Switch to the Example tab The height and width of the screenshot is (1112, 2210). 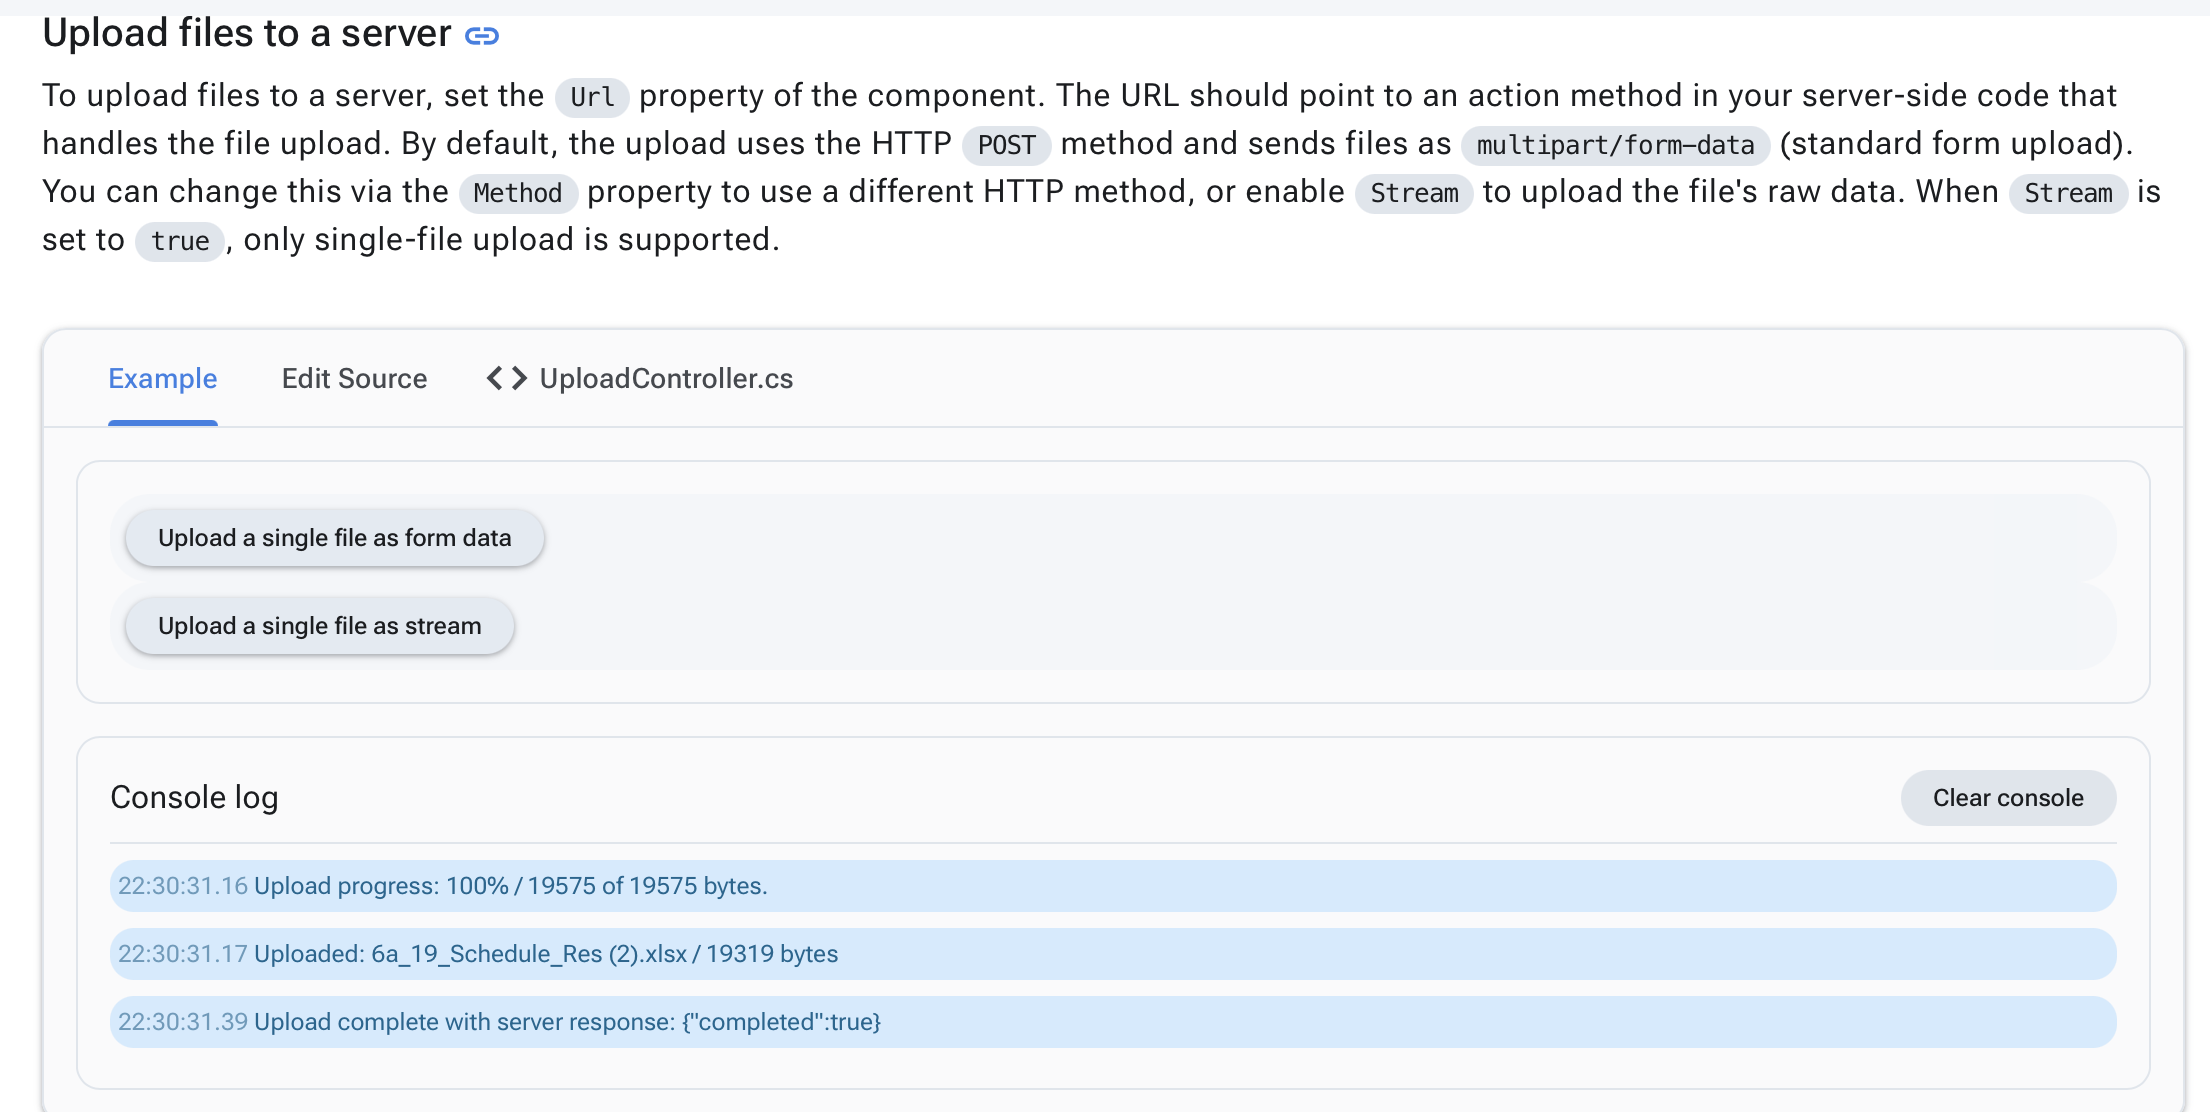click(163, 379)
